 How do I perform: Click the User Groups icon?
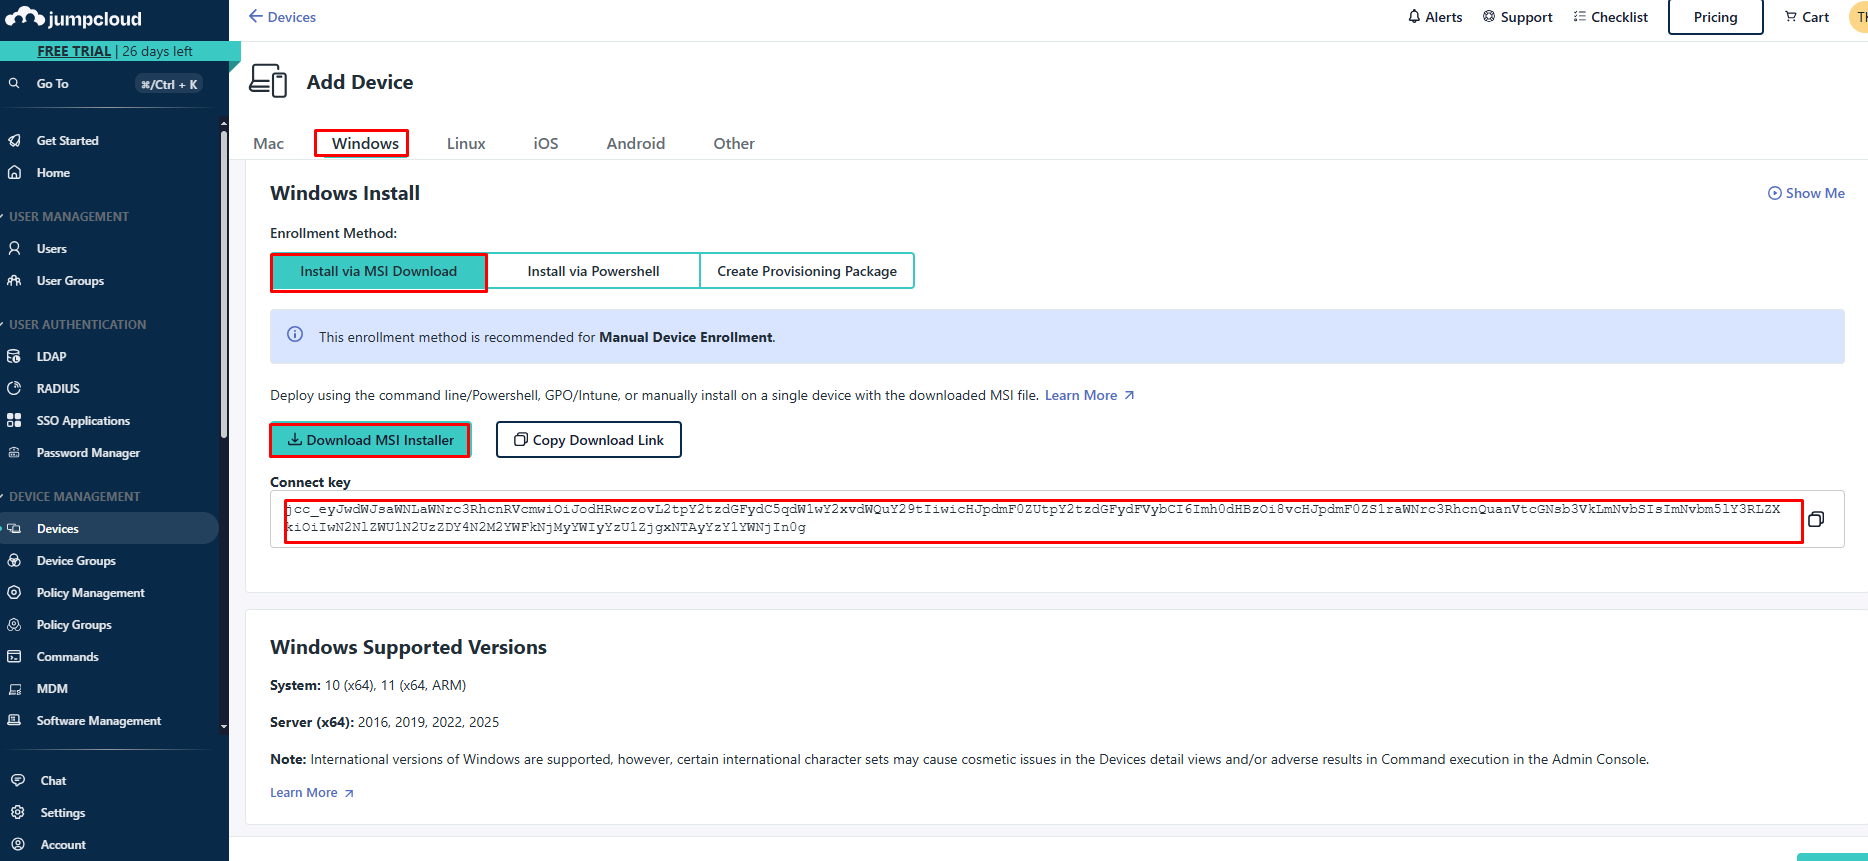(x=14, y=281)
